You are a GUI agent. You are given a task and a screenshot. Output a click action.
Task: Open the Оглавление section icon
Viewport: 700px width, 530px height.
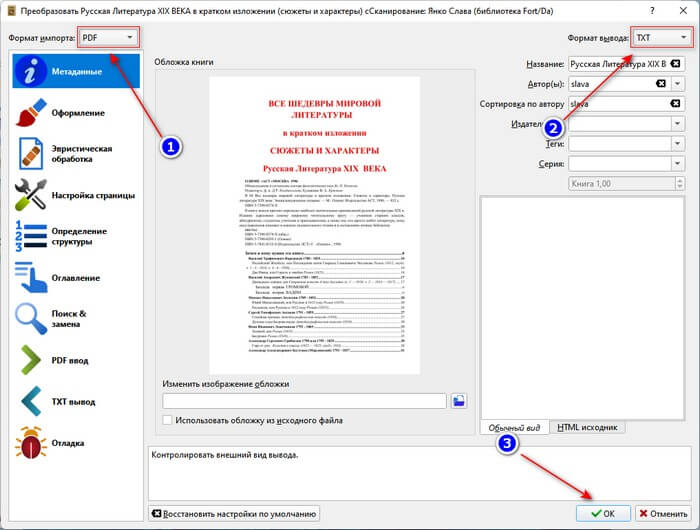(31, 277)
